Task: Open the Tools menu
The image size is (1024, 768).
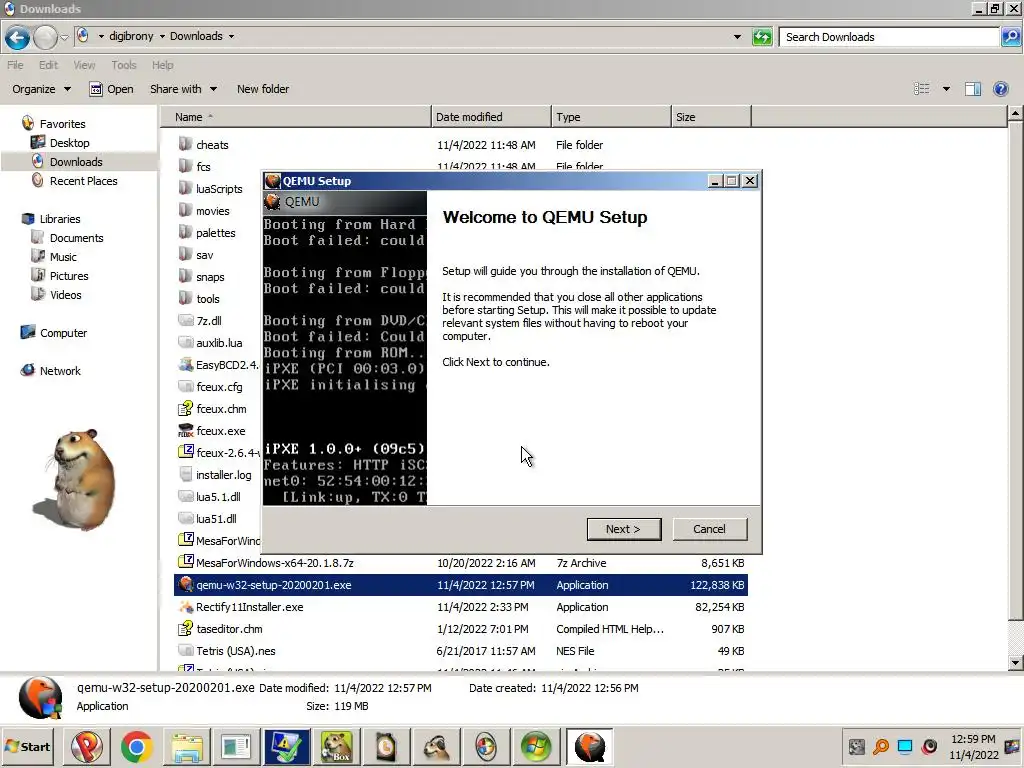Action: [x=123, y=65]
